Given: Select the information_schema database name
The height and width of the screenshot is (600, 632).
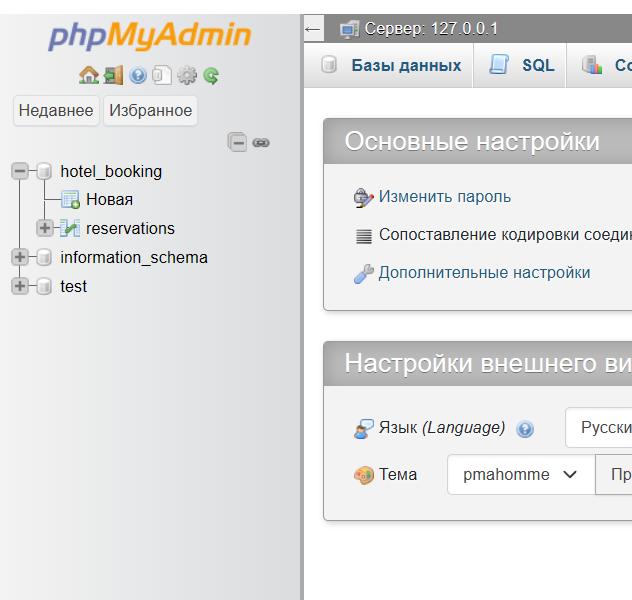Looking at the screenshot, I should 134,257.
